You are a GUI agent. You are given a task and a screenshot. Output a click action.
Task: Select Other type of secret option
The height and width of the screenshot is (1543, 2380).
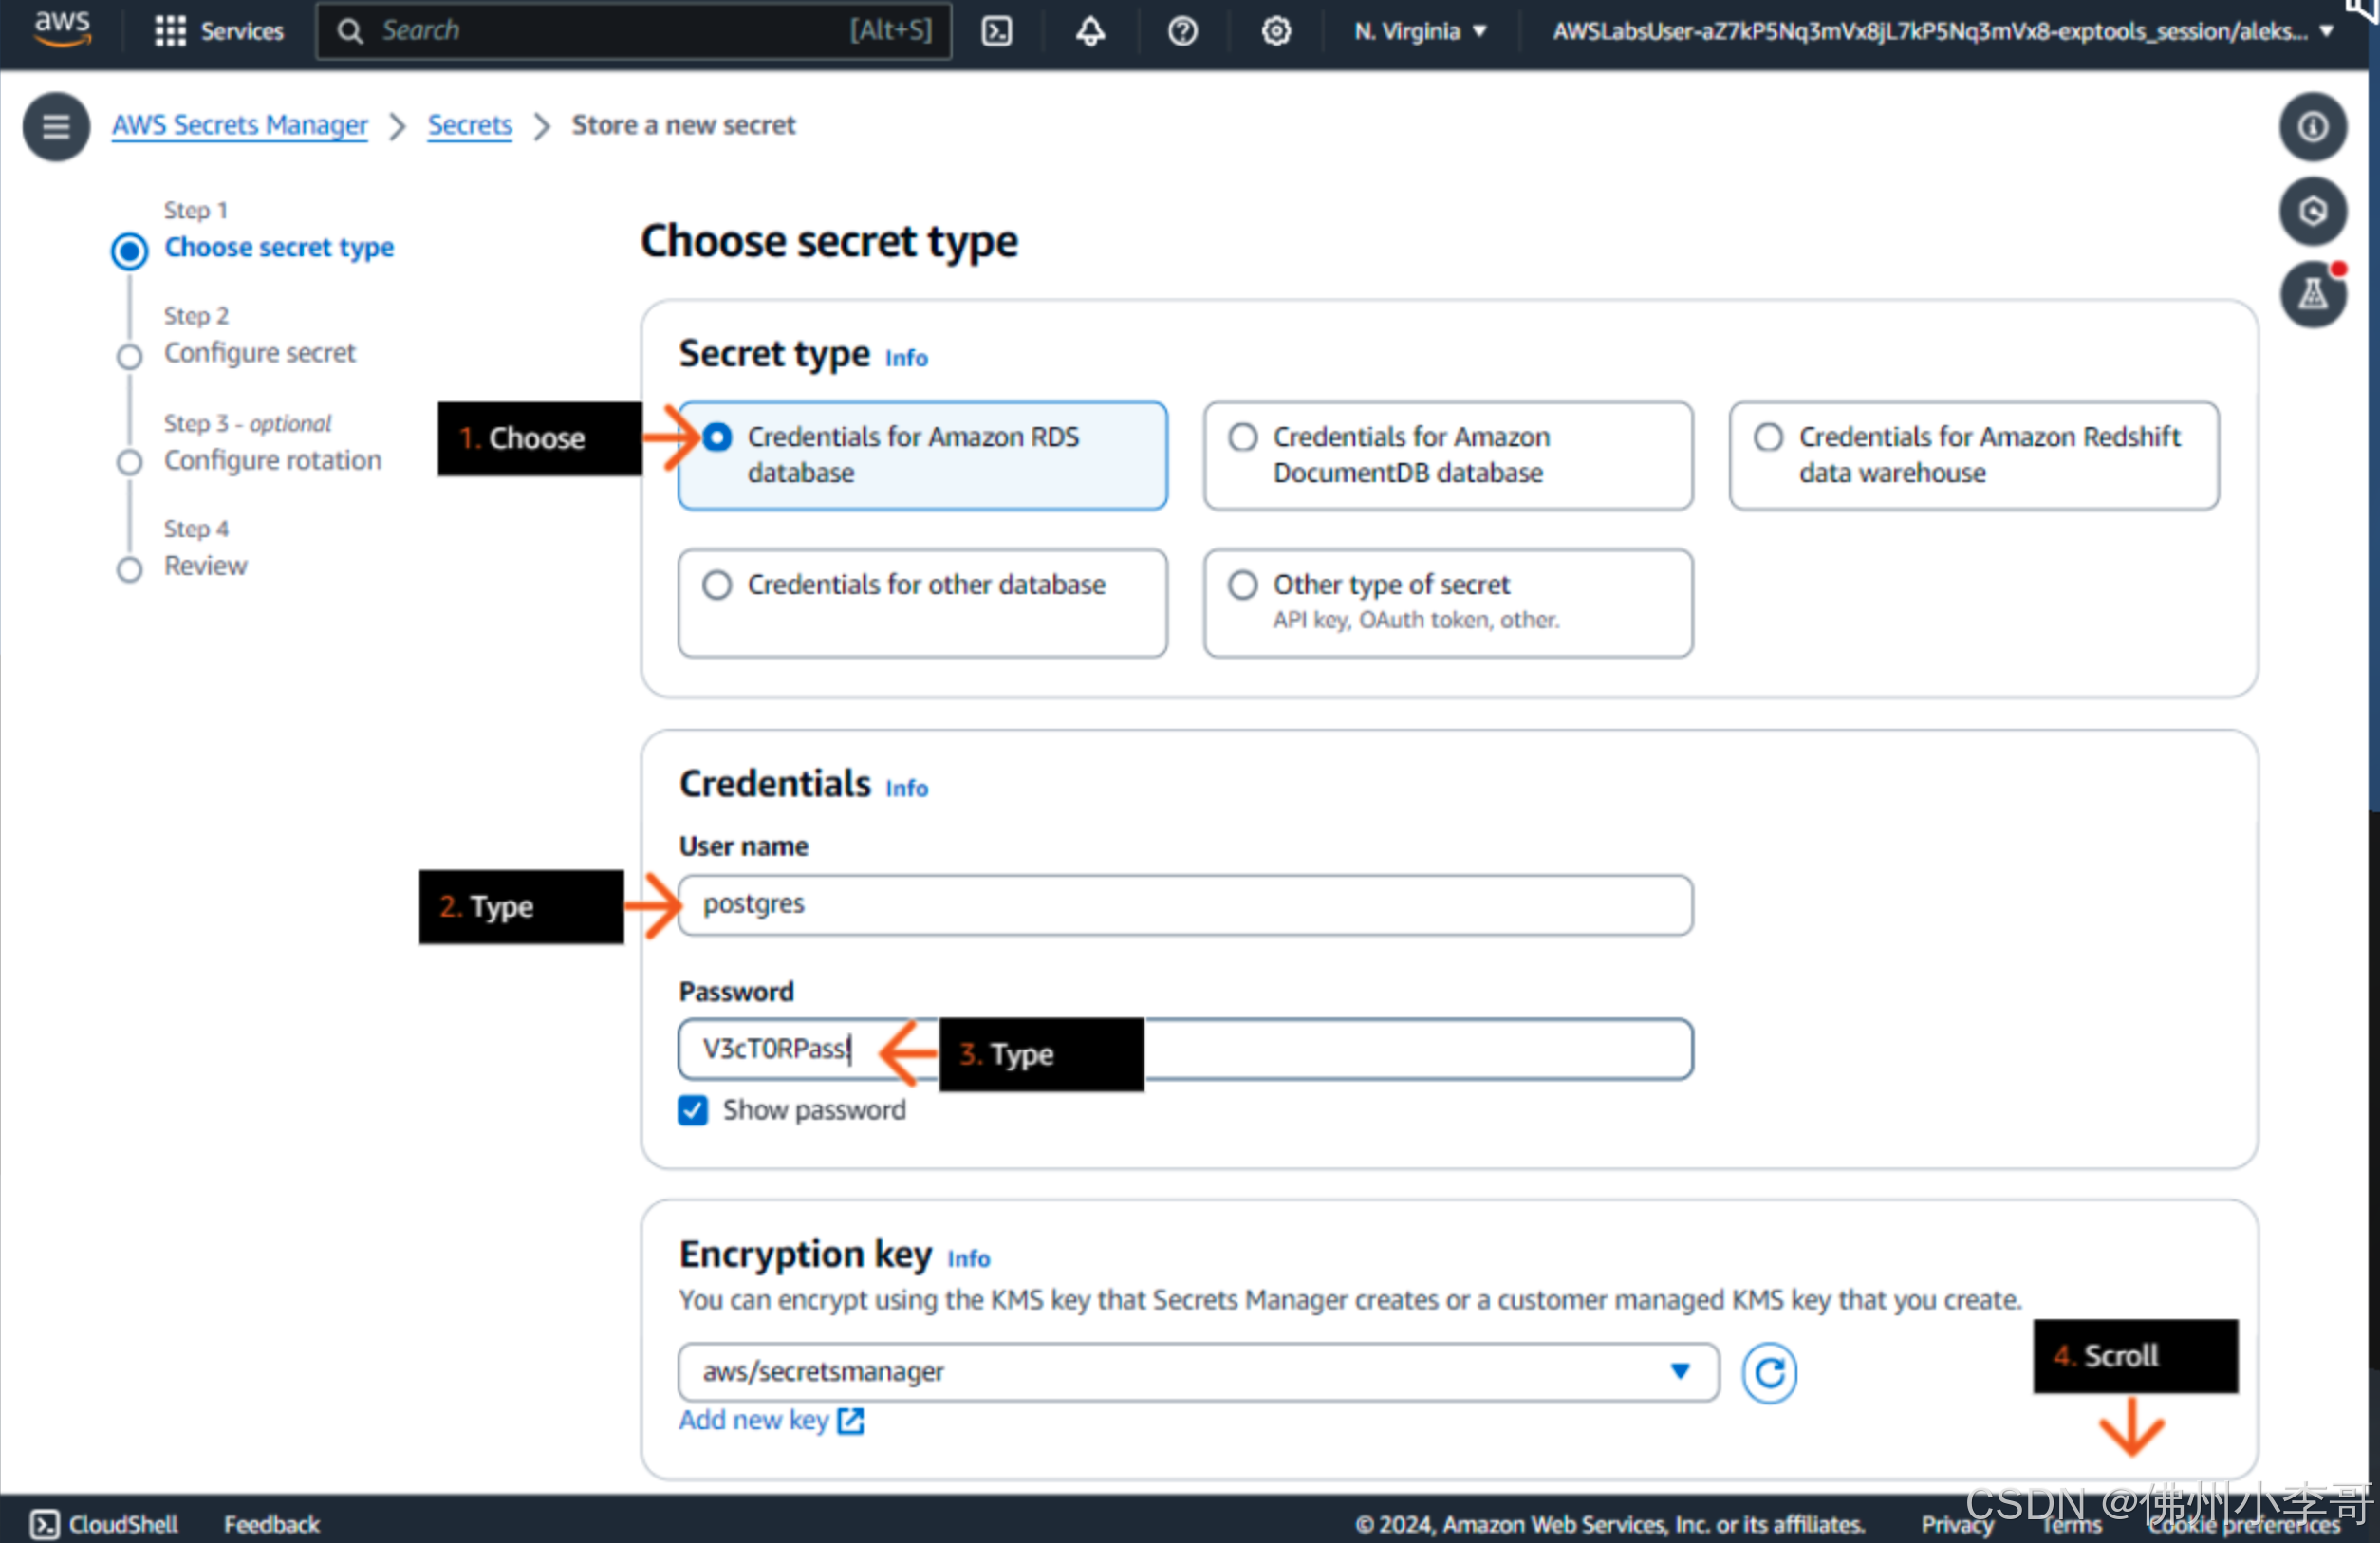1447,602
